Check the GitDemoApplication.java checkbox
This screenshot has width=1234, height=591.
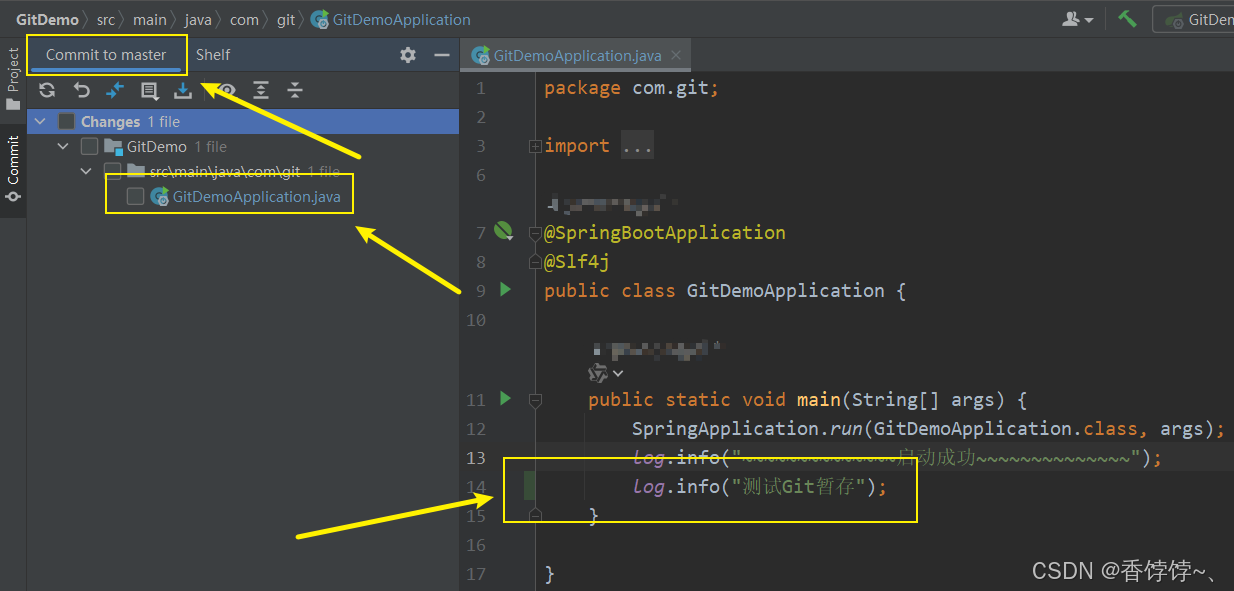click(x=136, y=196)
